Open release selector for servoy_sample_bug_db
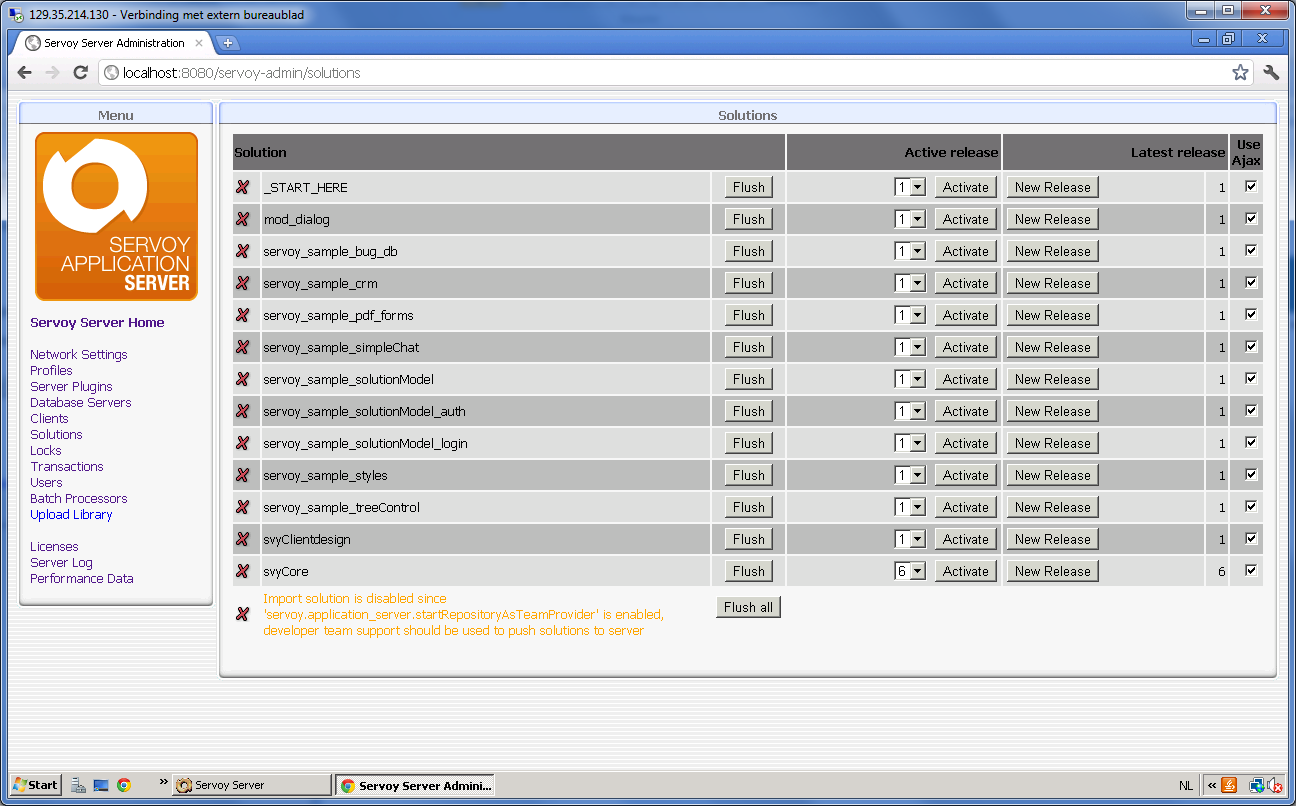This screenshot has width=1296, height=806. click(910, 251)
